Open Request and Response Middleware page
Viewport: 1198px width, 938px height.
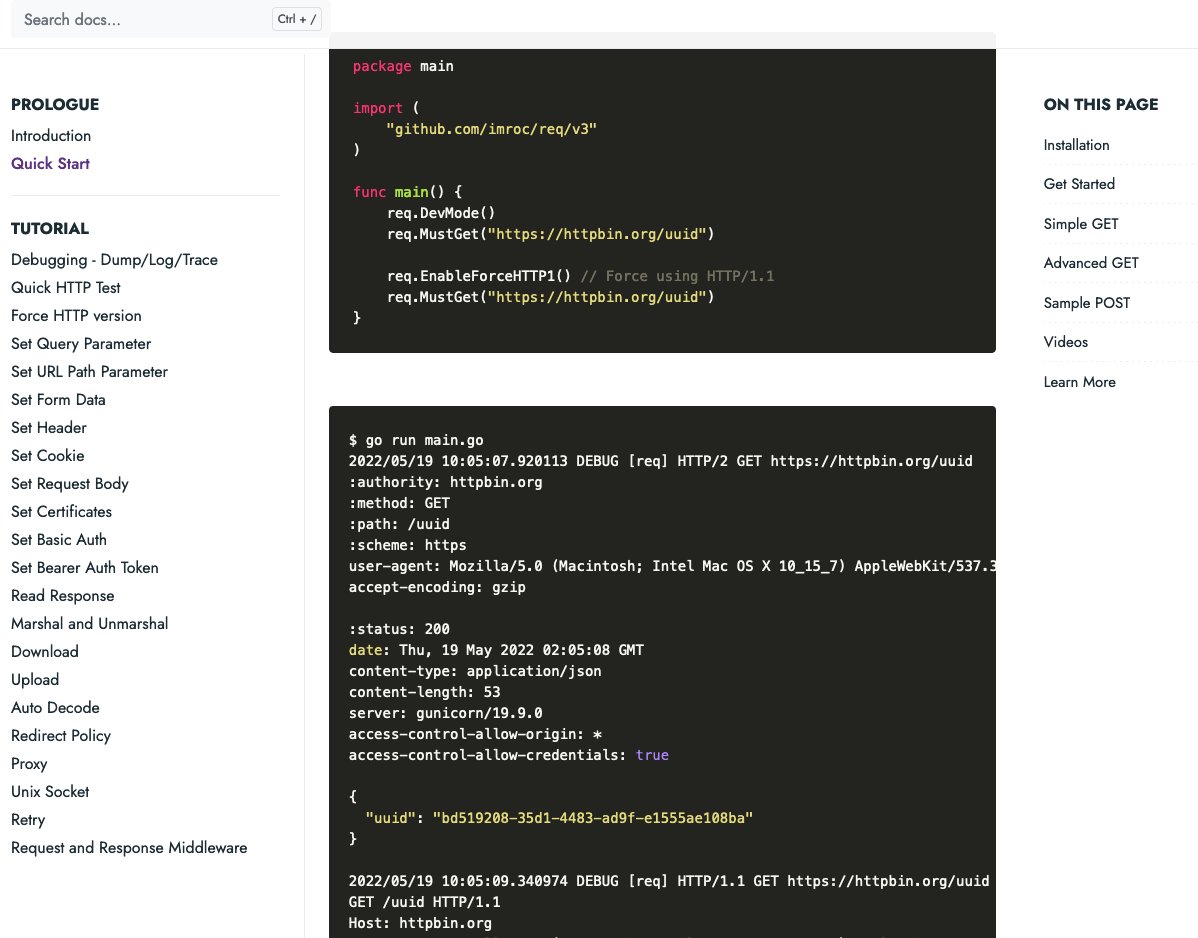[129, 847]
